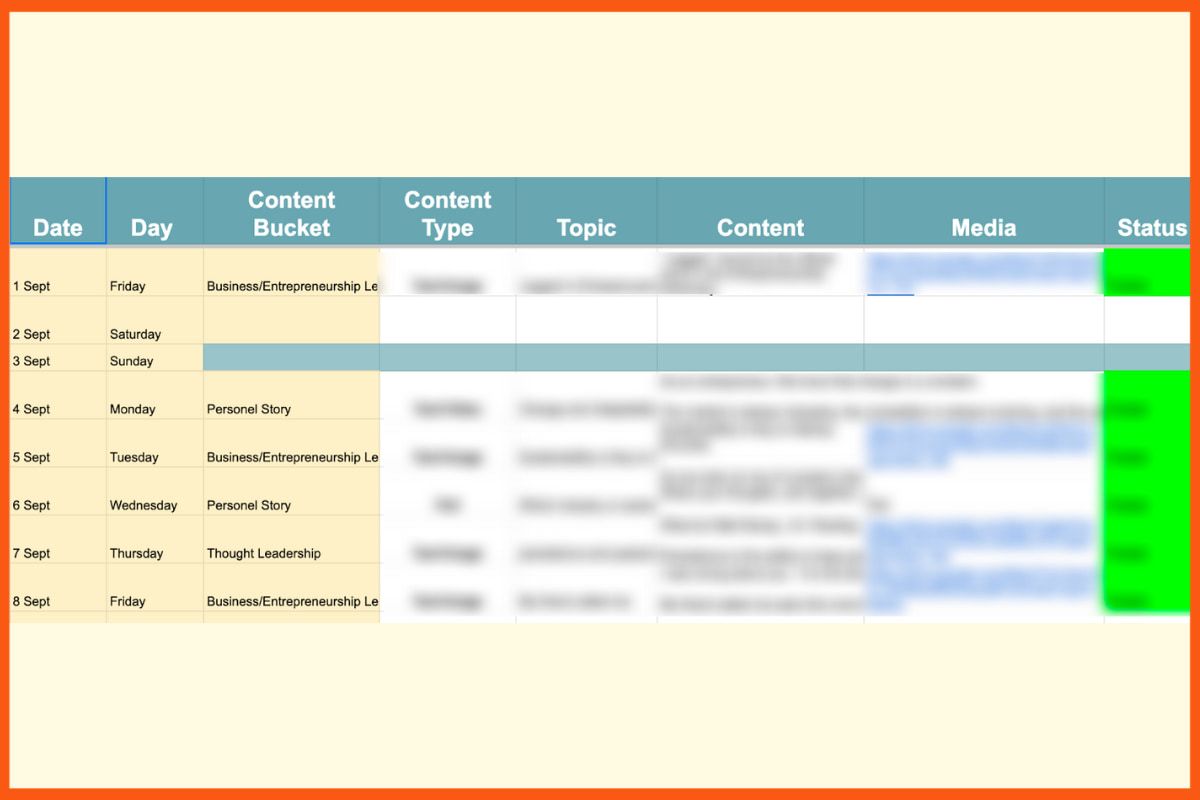Click the Media column header
The width and height of the screenshot is (1200, 800).
click(x=984, y=211)
